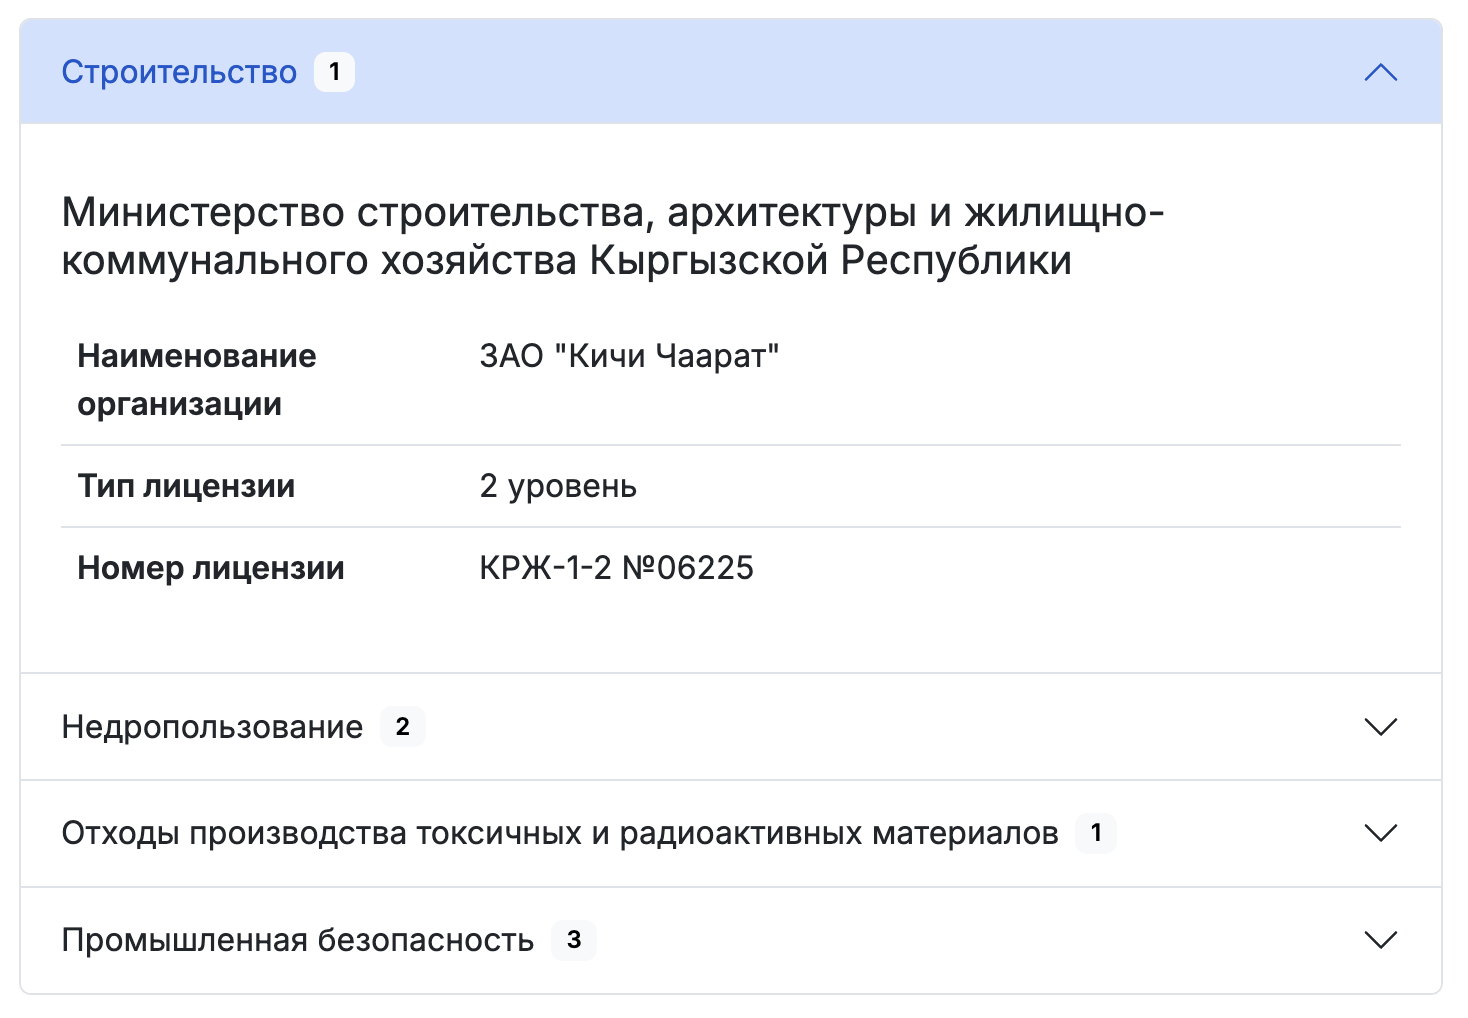Click license number КРЖ-1-2 №06225
The width and height of the screenshot is (1468, 1018).
(616, 568)
